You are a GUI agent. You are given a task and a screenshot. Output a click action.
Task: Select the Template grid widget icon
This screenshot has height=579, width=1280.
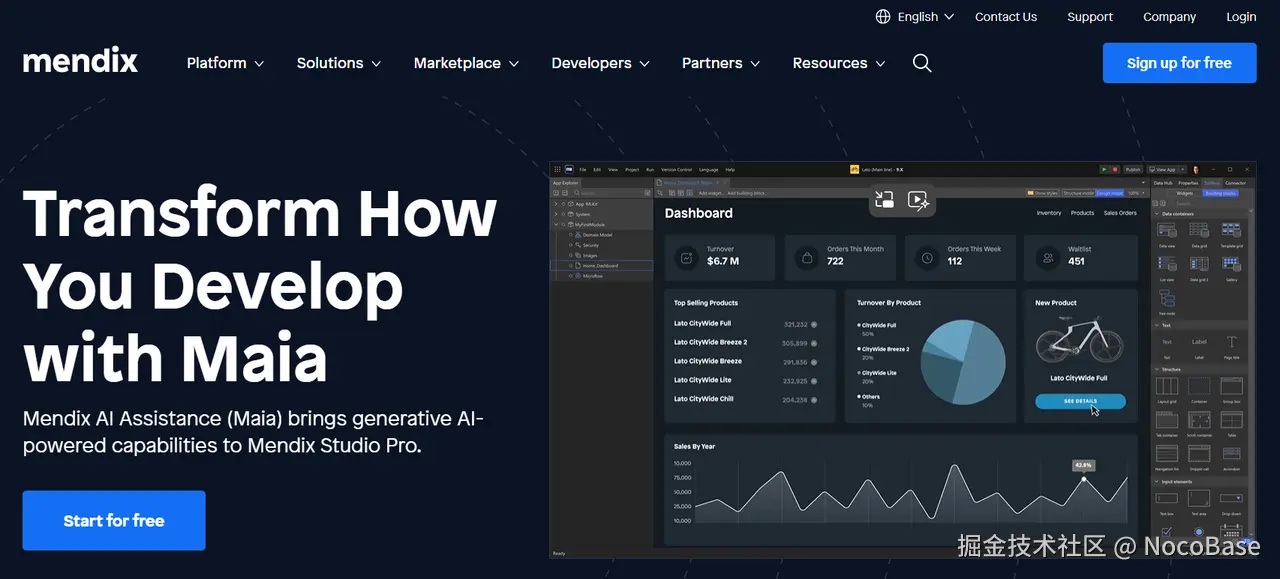pos(1232,230)
